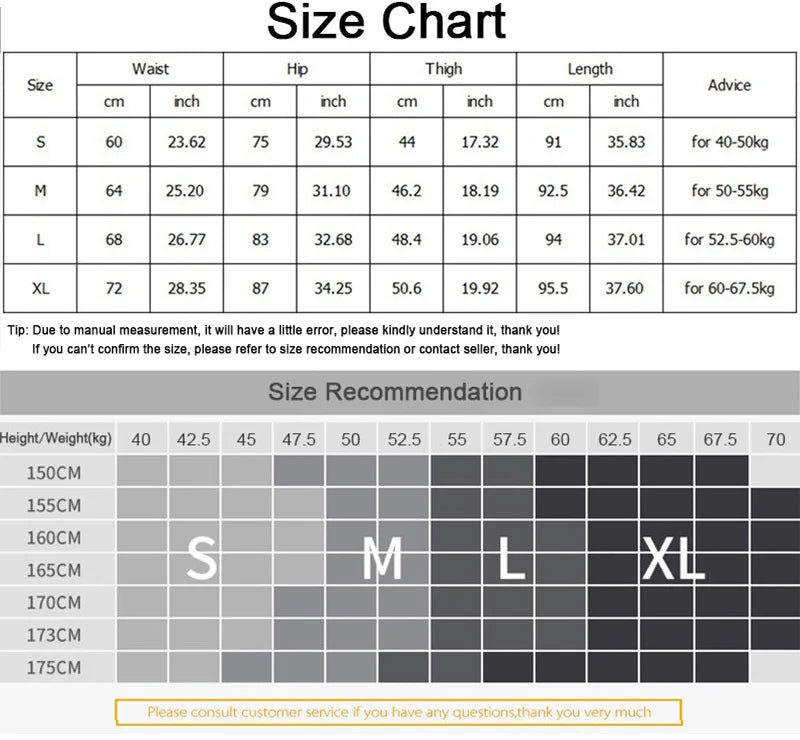Screen dimensions: 800x740
Task: Click the large white XL letter
Action: click(673, 559)
